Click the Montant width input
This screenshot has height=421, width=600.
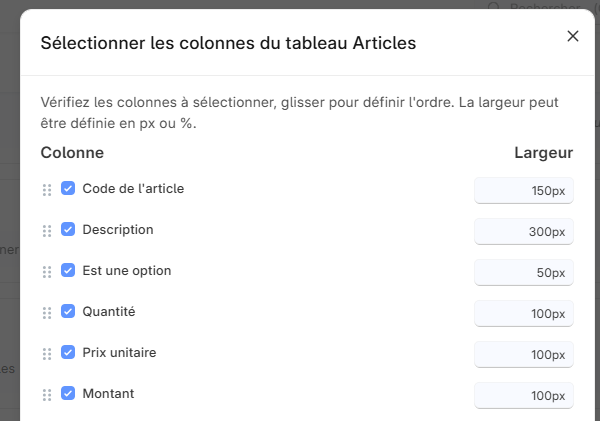click(x=524, y=396)
